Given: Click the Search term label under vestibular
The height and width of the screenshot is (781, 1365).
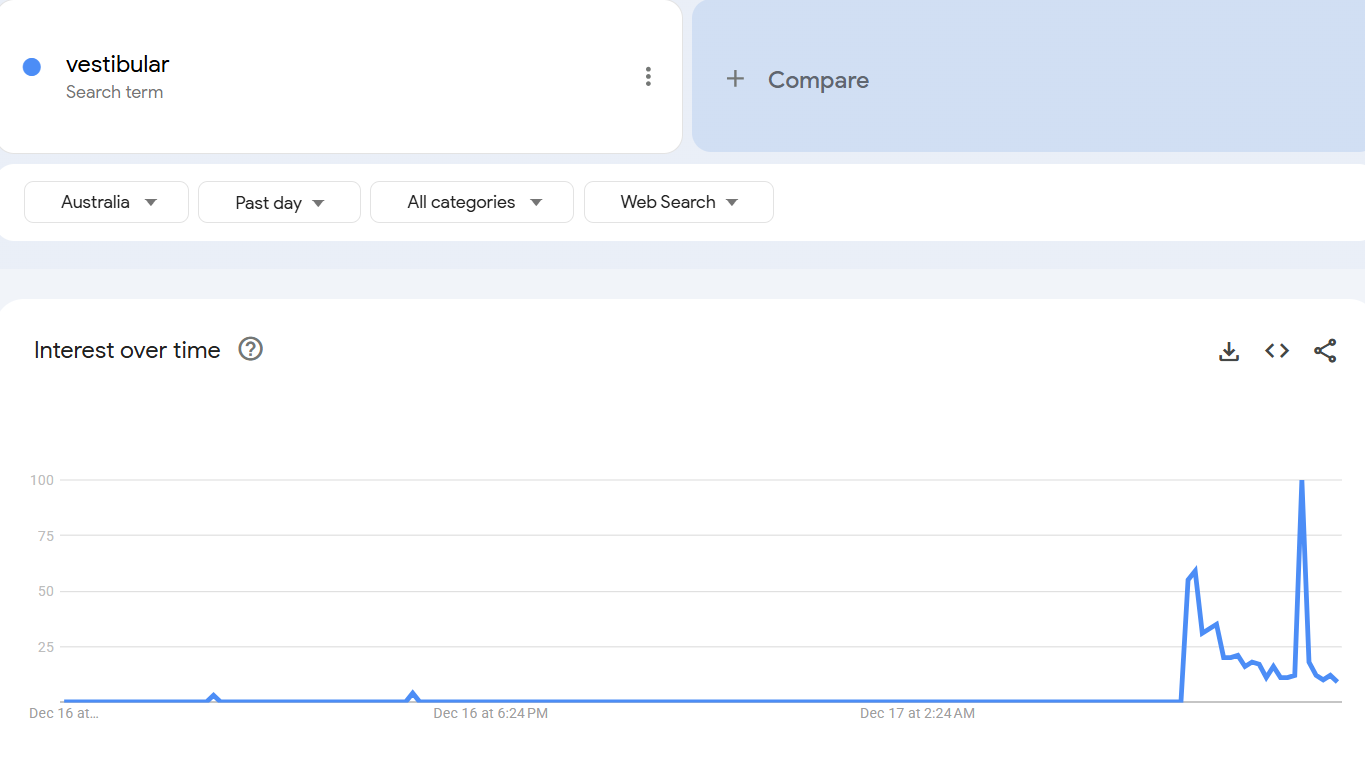Looking at the screenshot, I should (114, 92).
